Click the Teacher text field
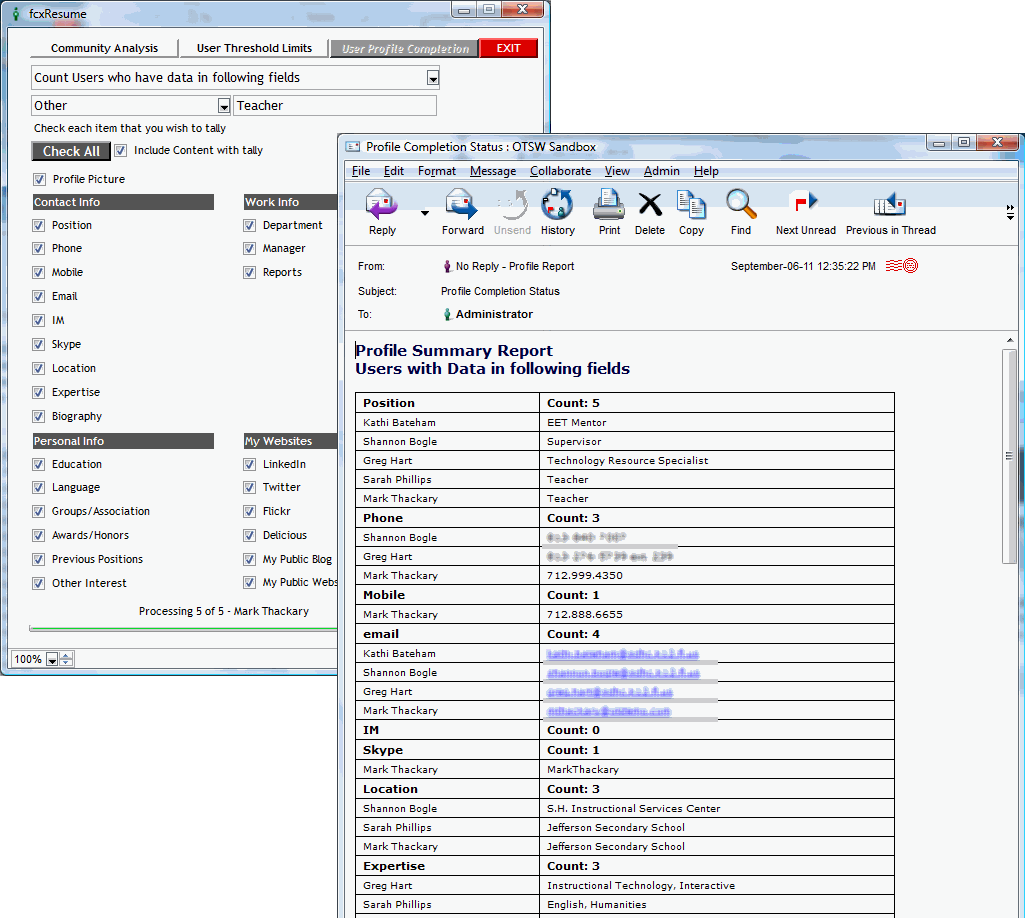This screenshot has width=1025, height=918. (335, 106)
